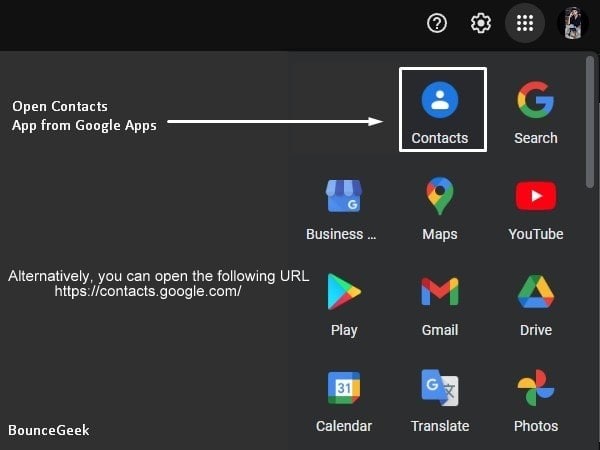
Task: Open the Business Profile app
Action: tap(343, 209)
